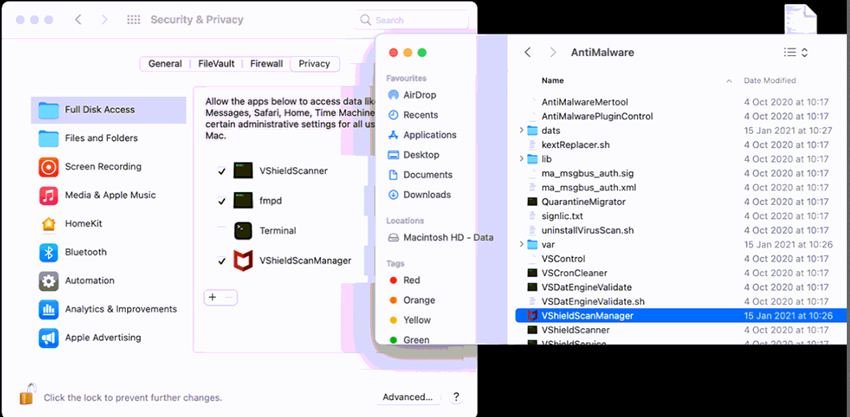Uncheck VShieldScanManager full disk access
The image size is (850, 417).
222,261
